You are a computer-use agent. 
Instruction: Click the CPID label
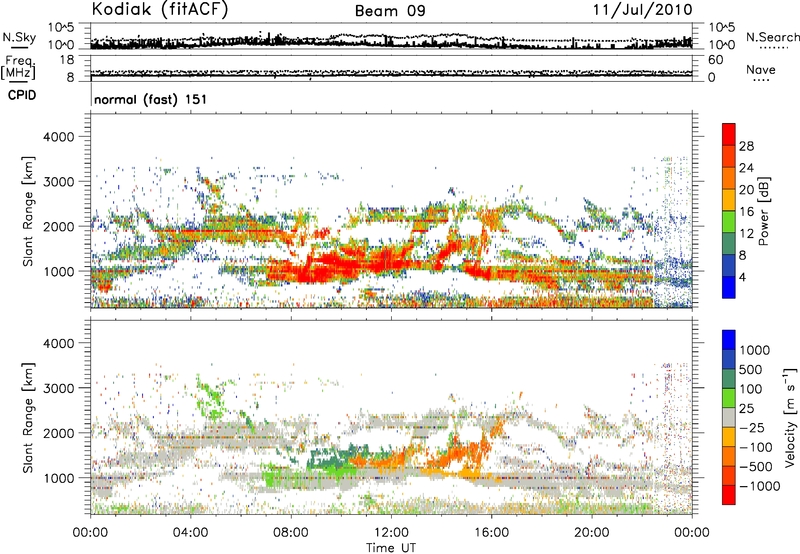22,95
